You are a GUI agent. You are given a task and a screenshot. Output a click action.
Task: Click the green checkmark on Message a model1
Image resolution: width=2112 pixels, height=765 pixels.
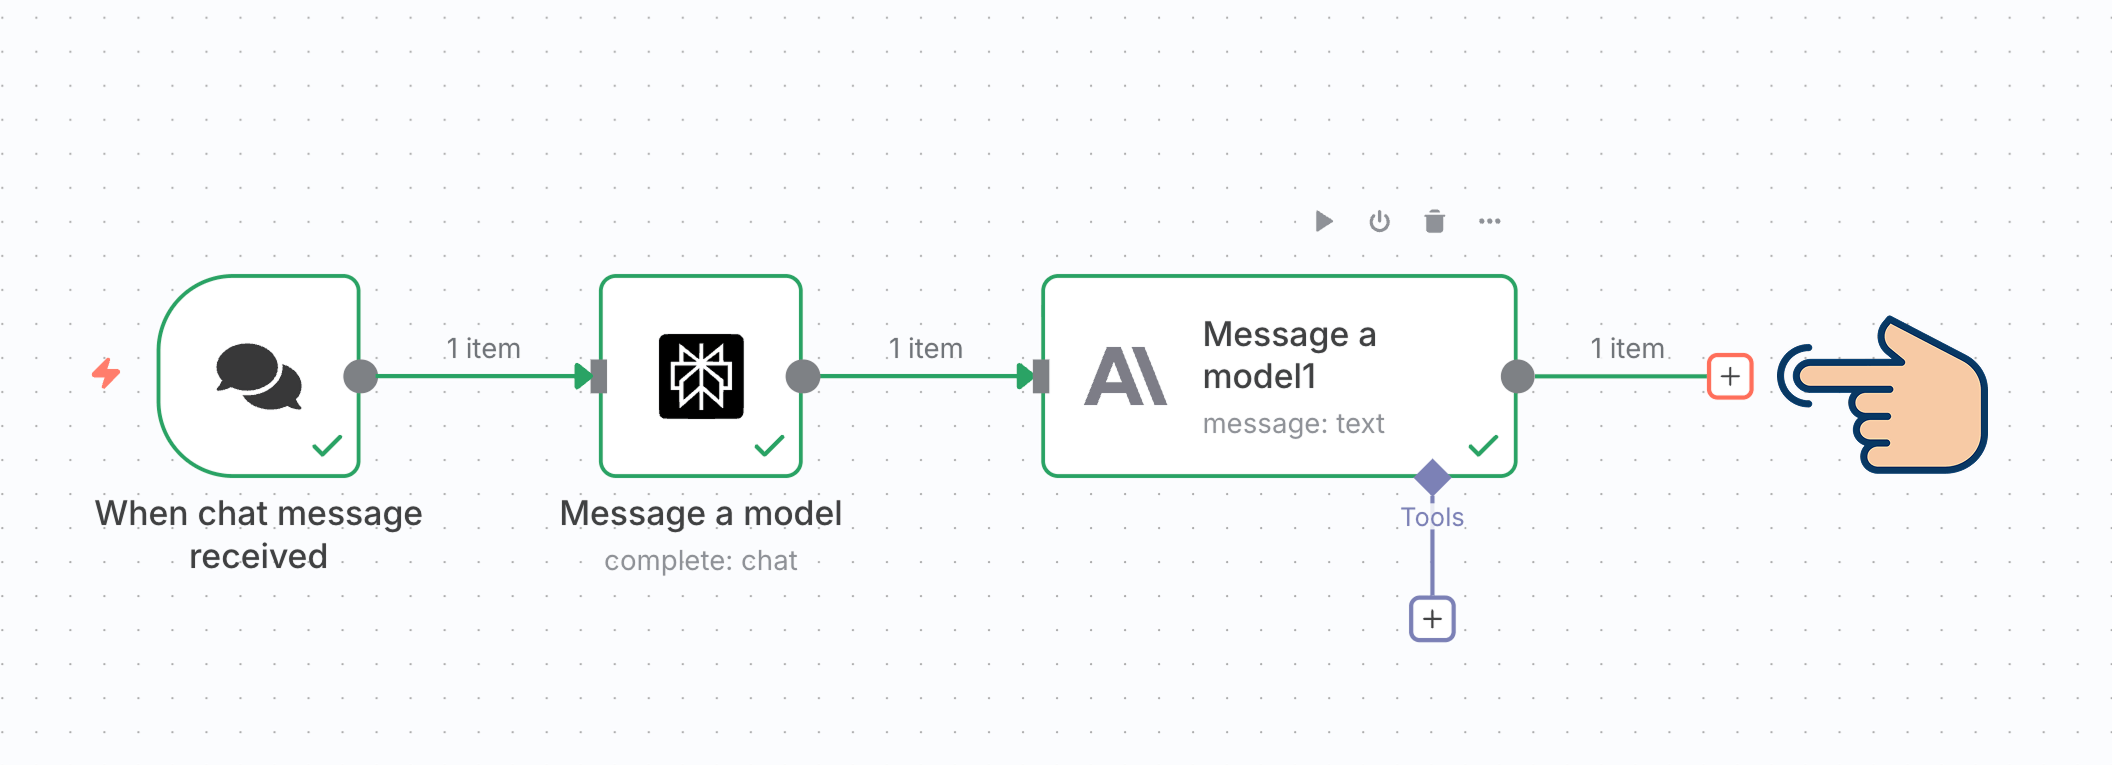coord(1482,445)
